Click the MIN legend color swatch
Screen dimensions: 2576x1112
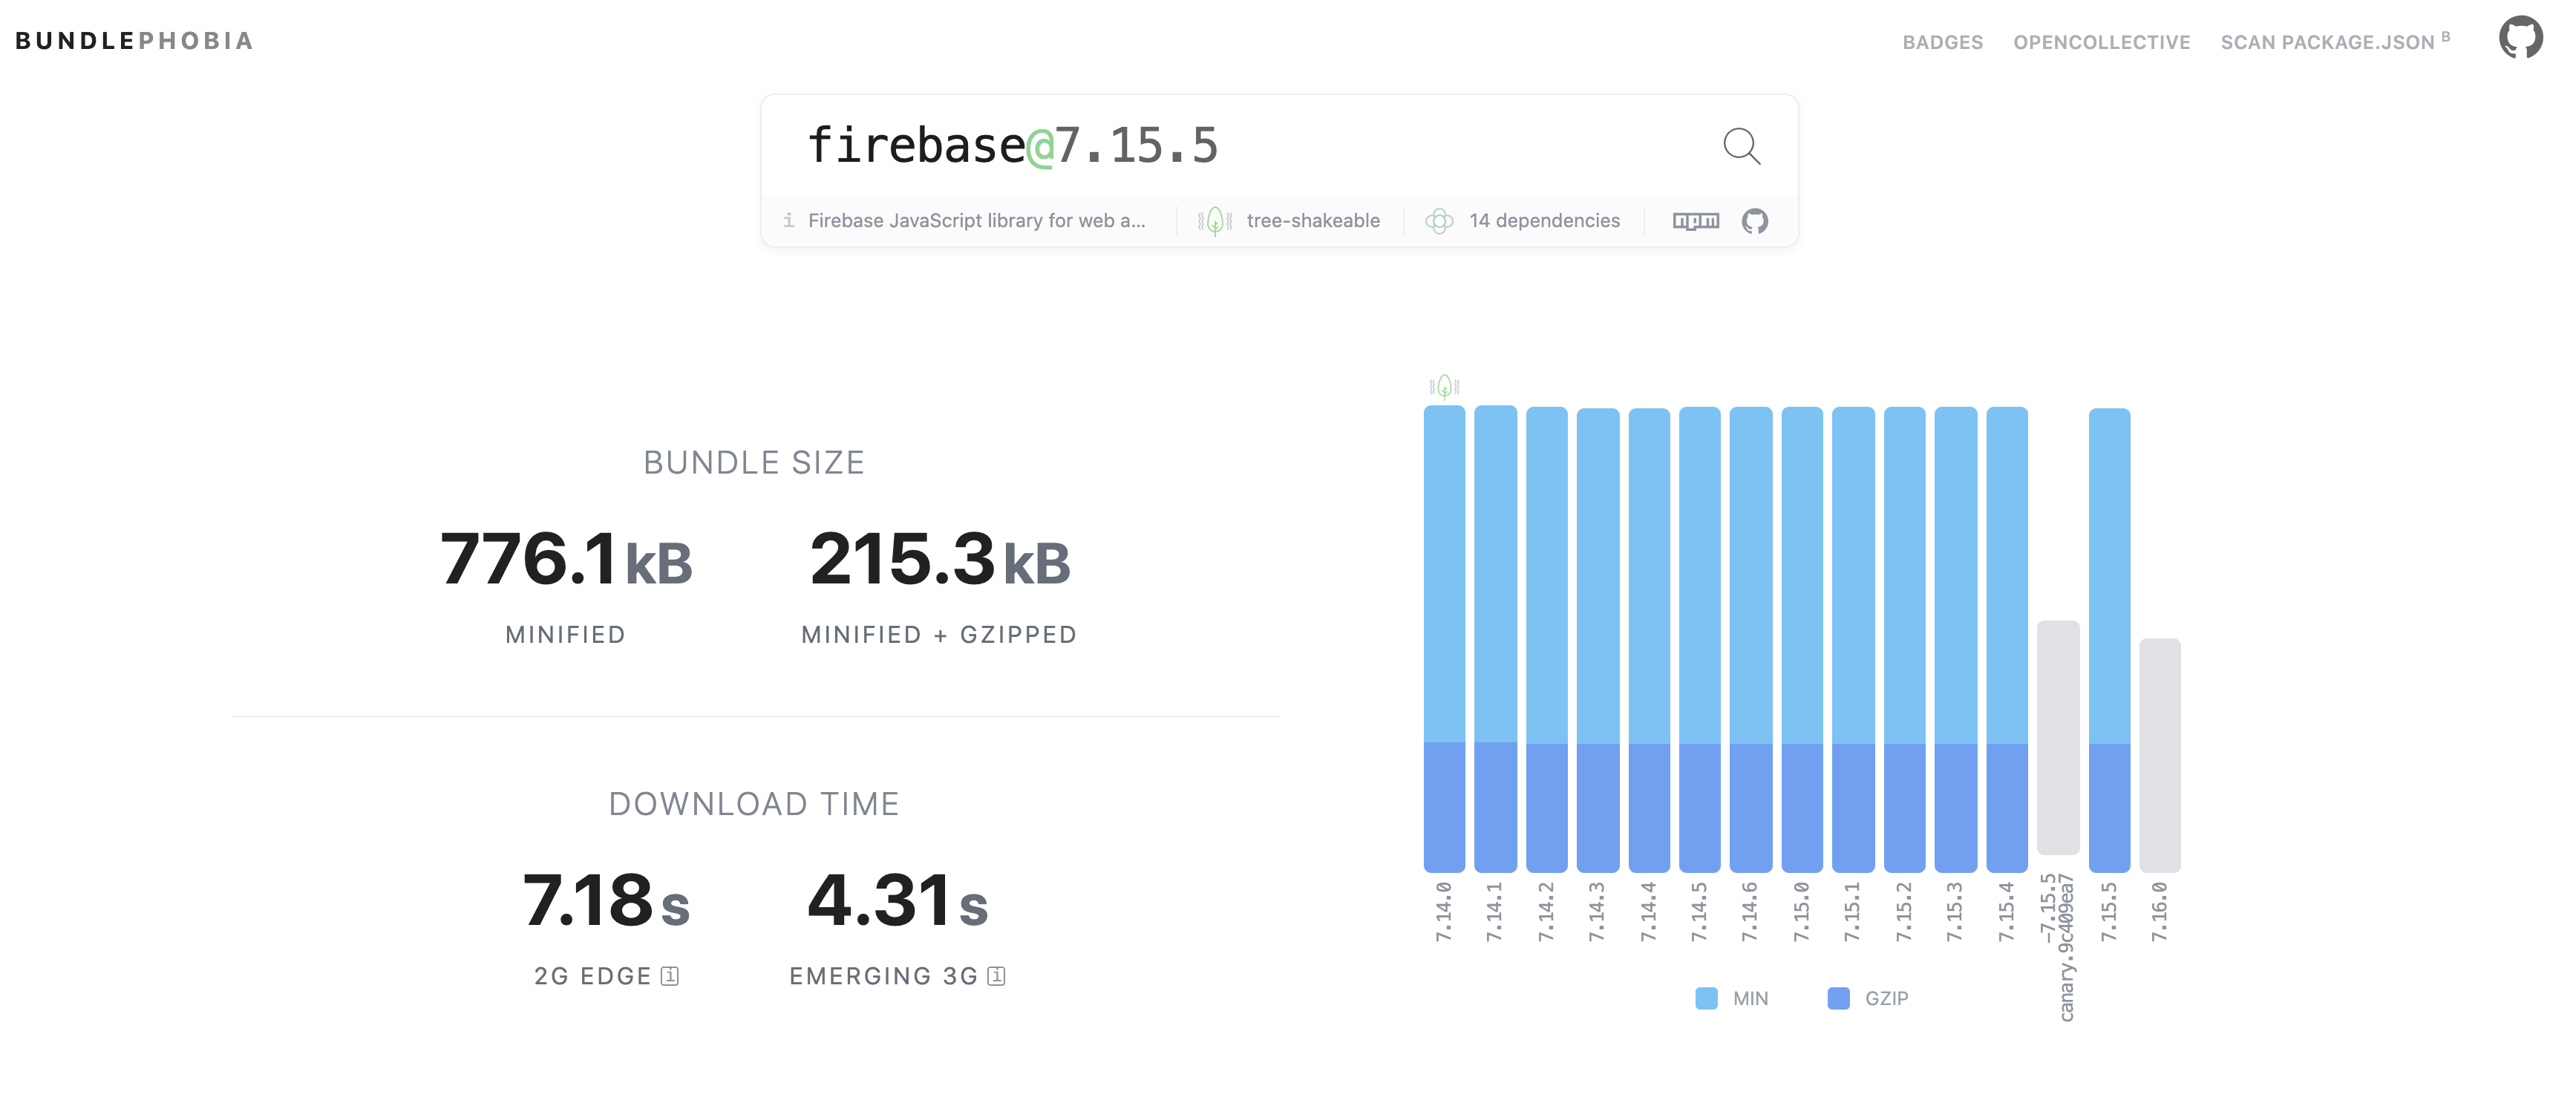[1706, 998]
